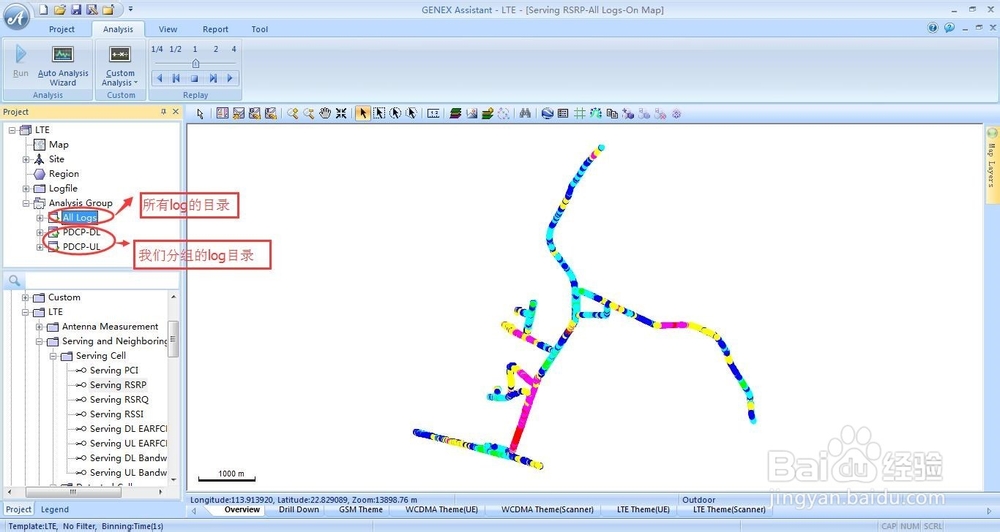
Task: Select the Serving RSRQ indicator
Action: [x=119, y=400]
